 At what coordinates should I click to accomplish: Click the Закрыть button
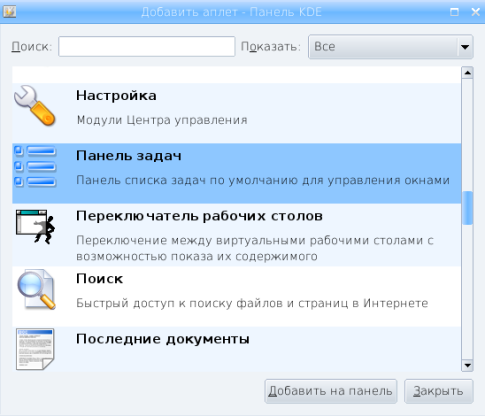438,391
